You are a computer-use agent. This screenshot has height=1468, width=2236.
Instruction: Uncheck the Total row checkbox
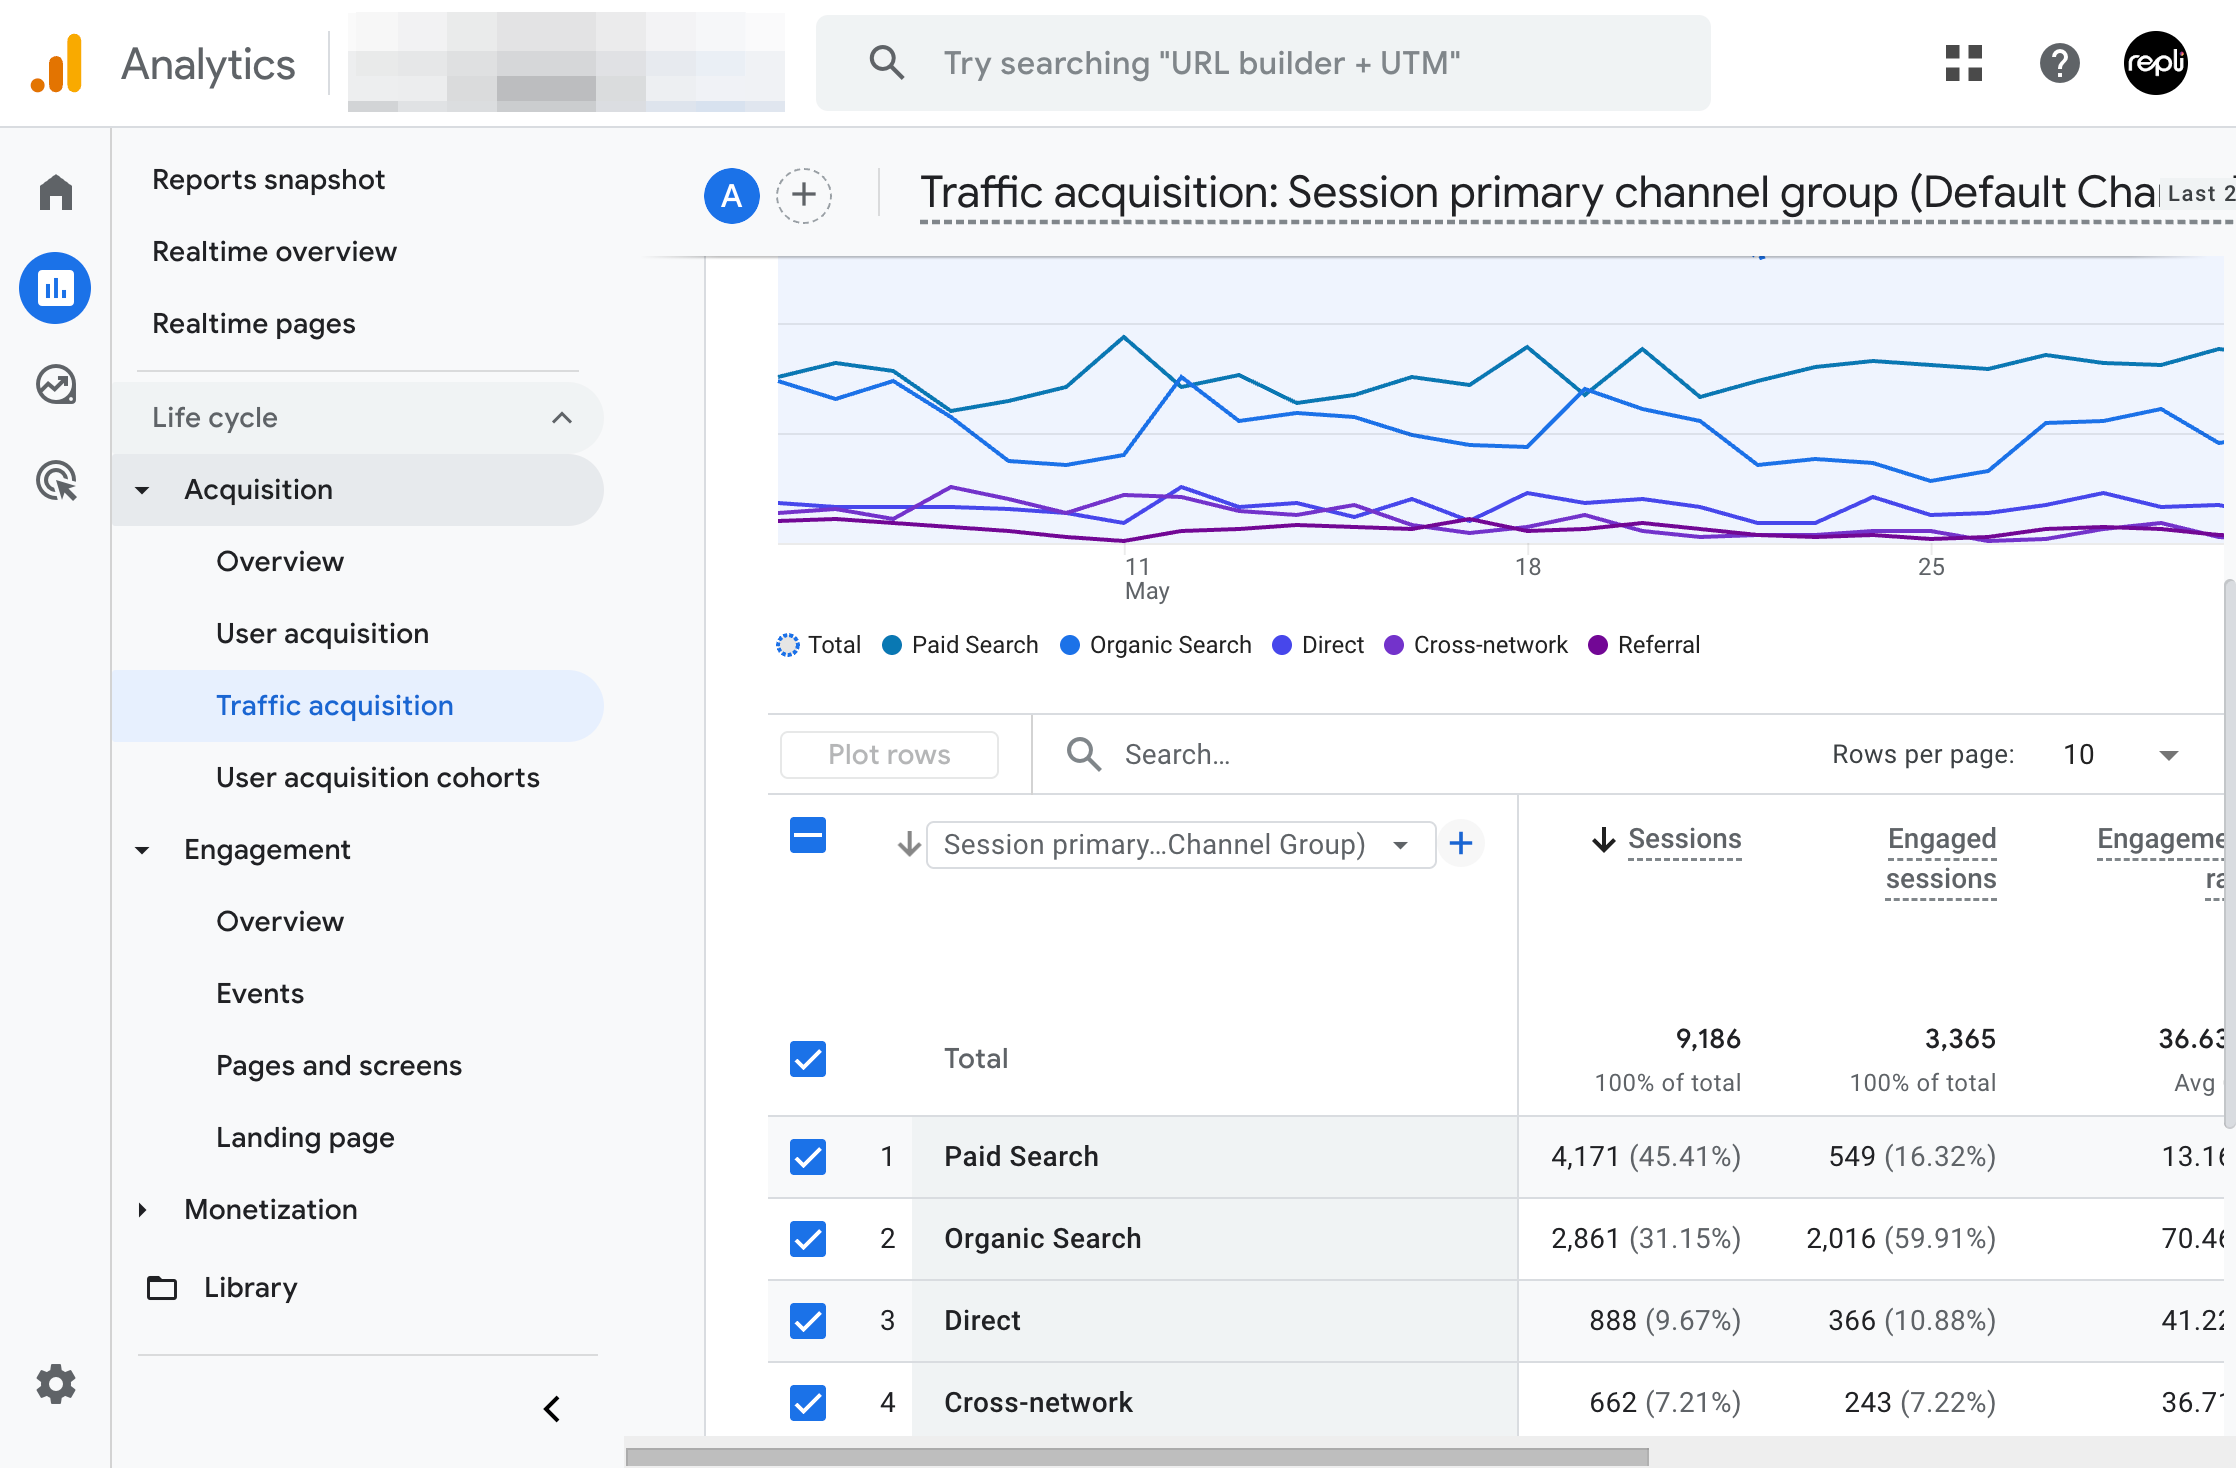coord(807,1059)
